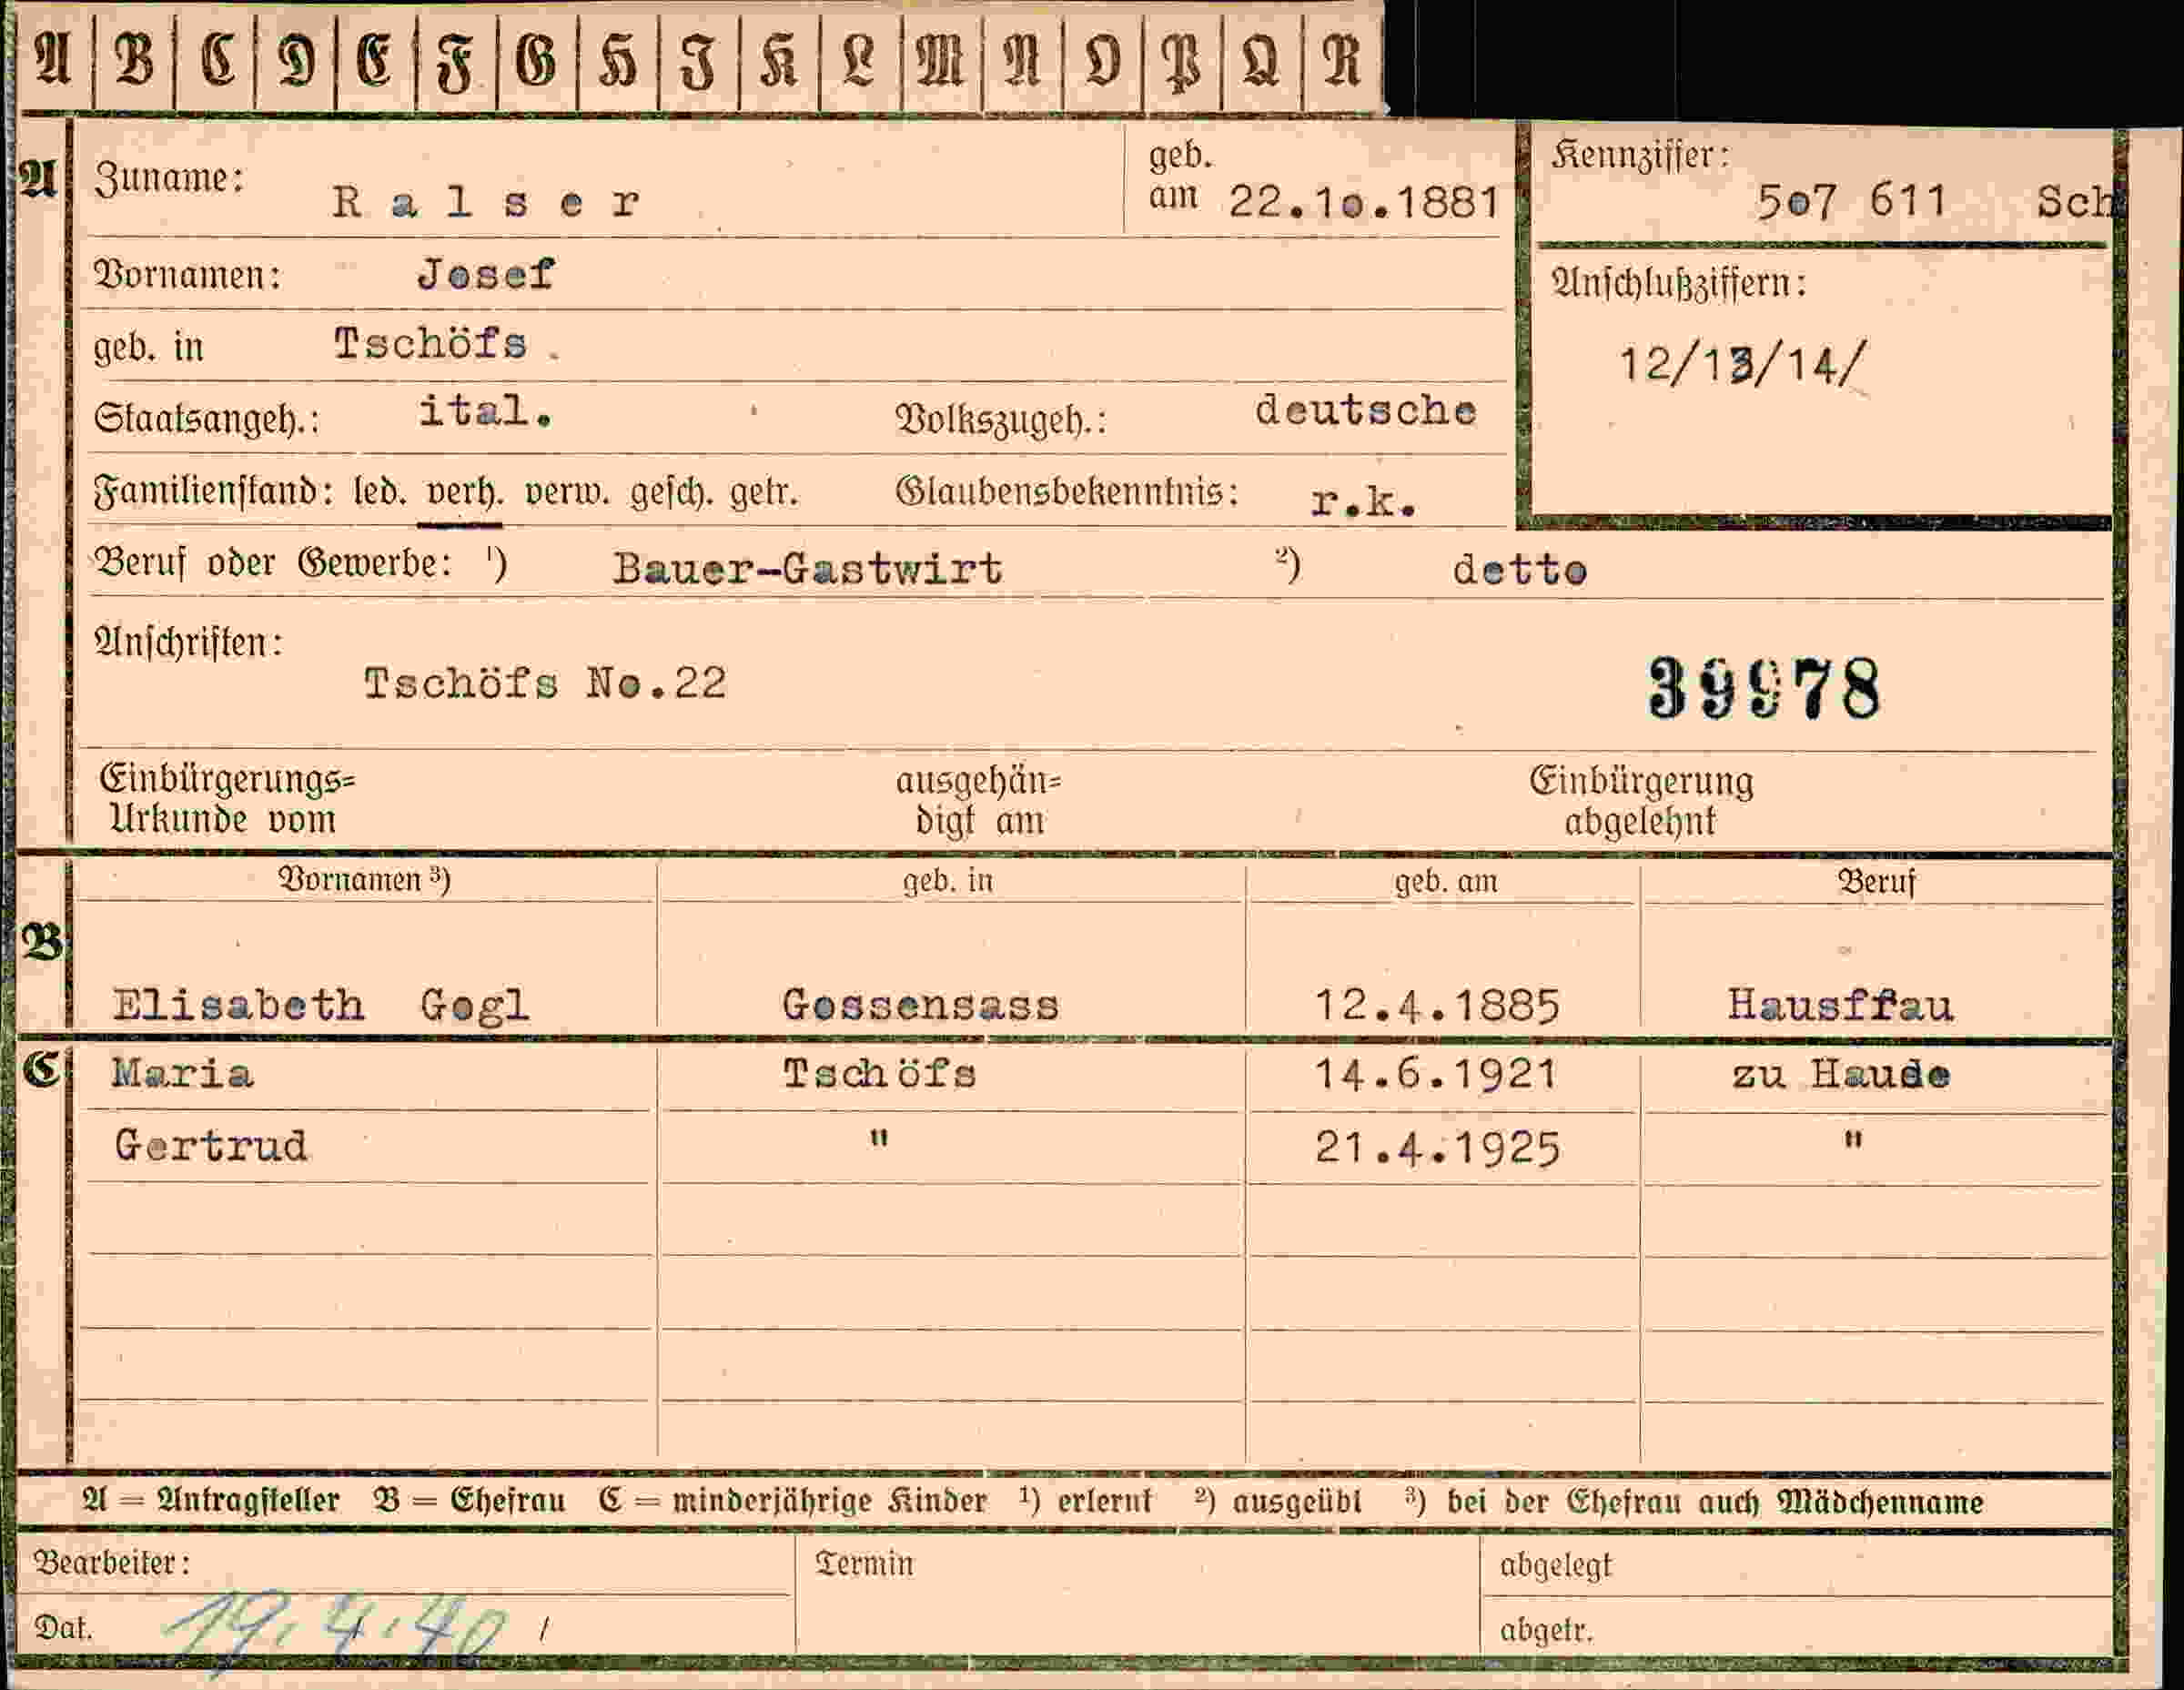Select zu Hause in Beruf column
Viewport: 2184px width, 1690px height.
[1841, 1075]
